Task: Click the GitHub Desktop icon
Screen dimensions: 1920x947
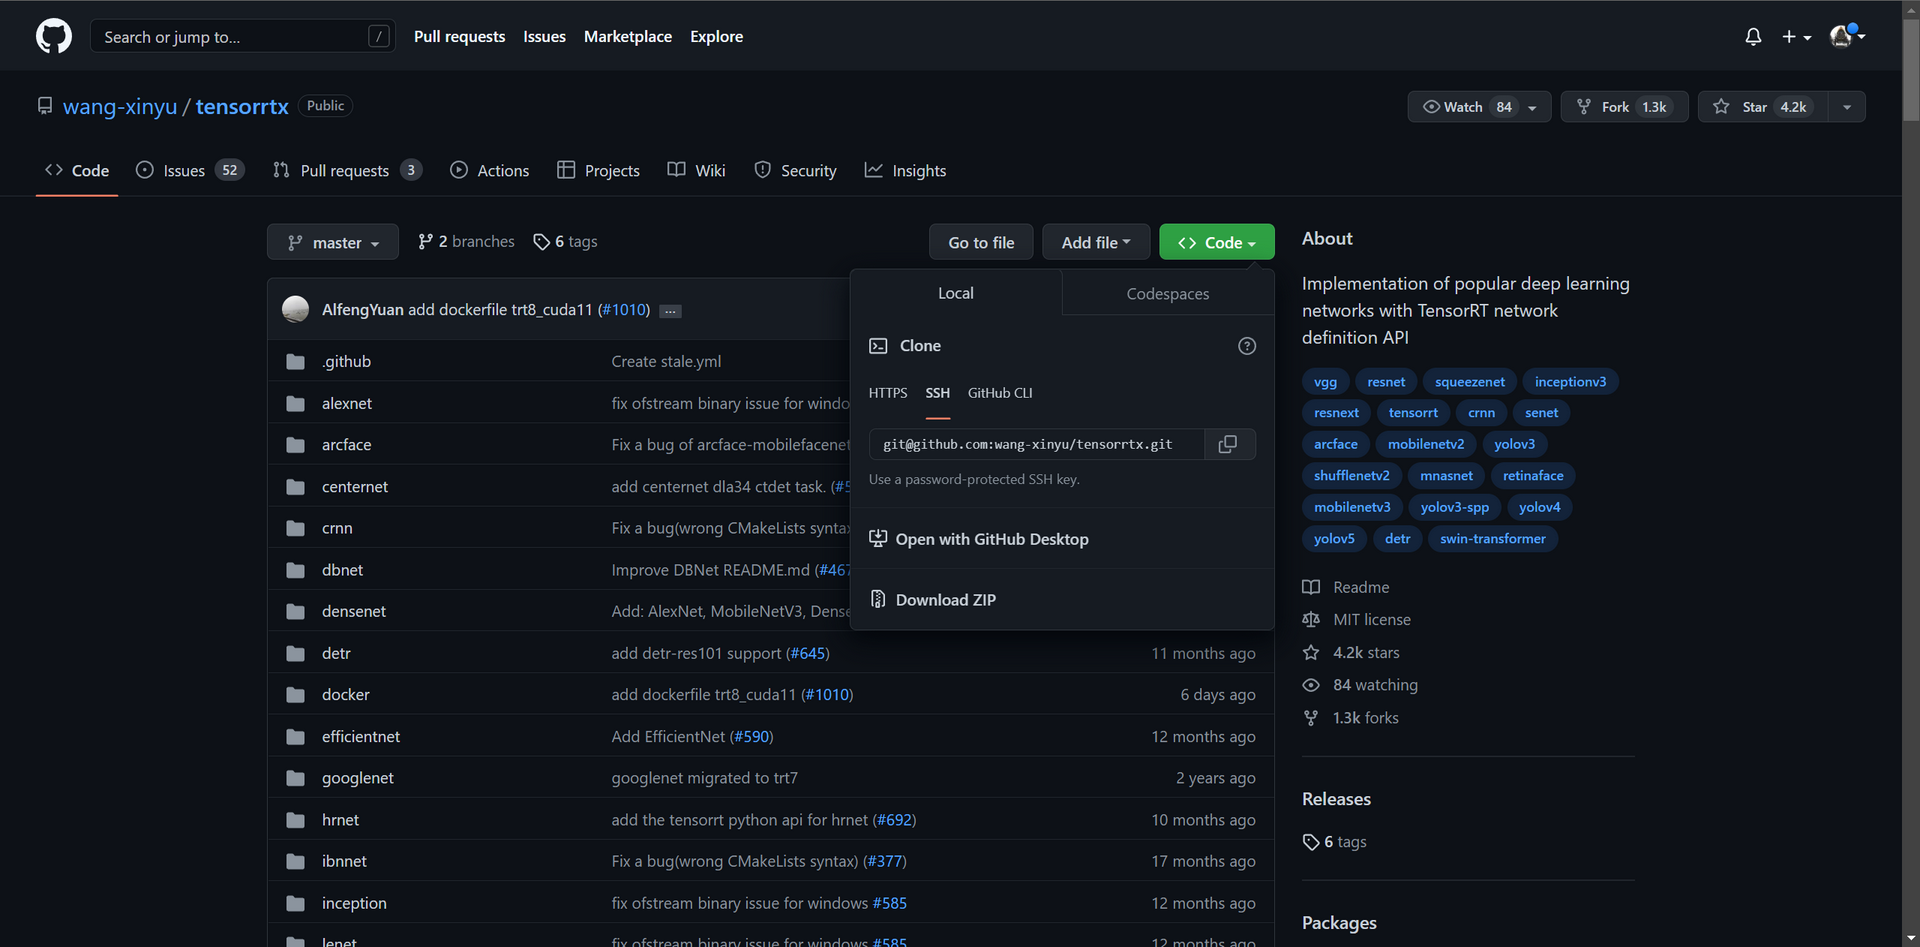Action: 878,538
